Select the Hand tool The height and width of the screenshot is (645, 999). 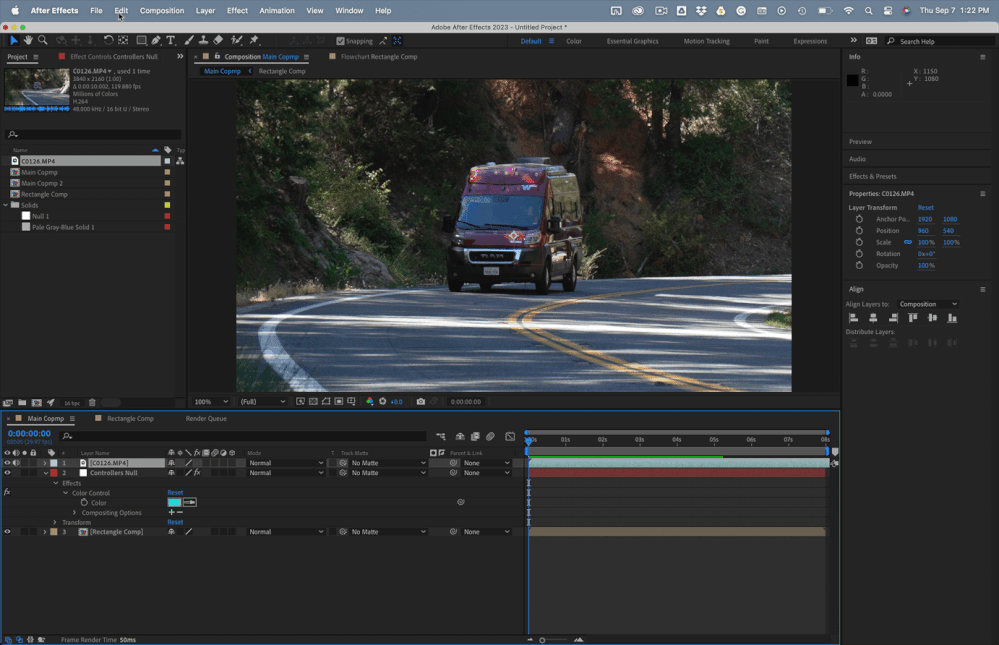click(28, 41)
